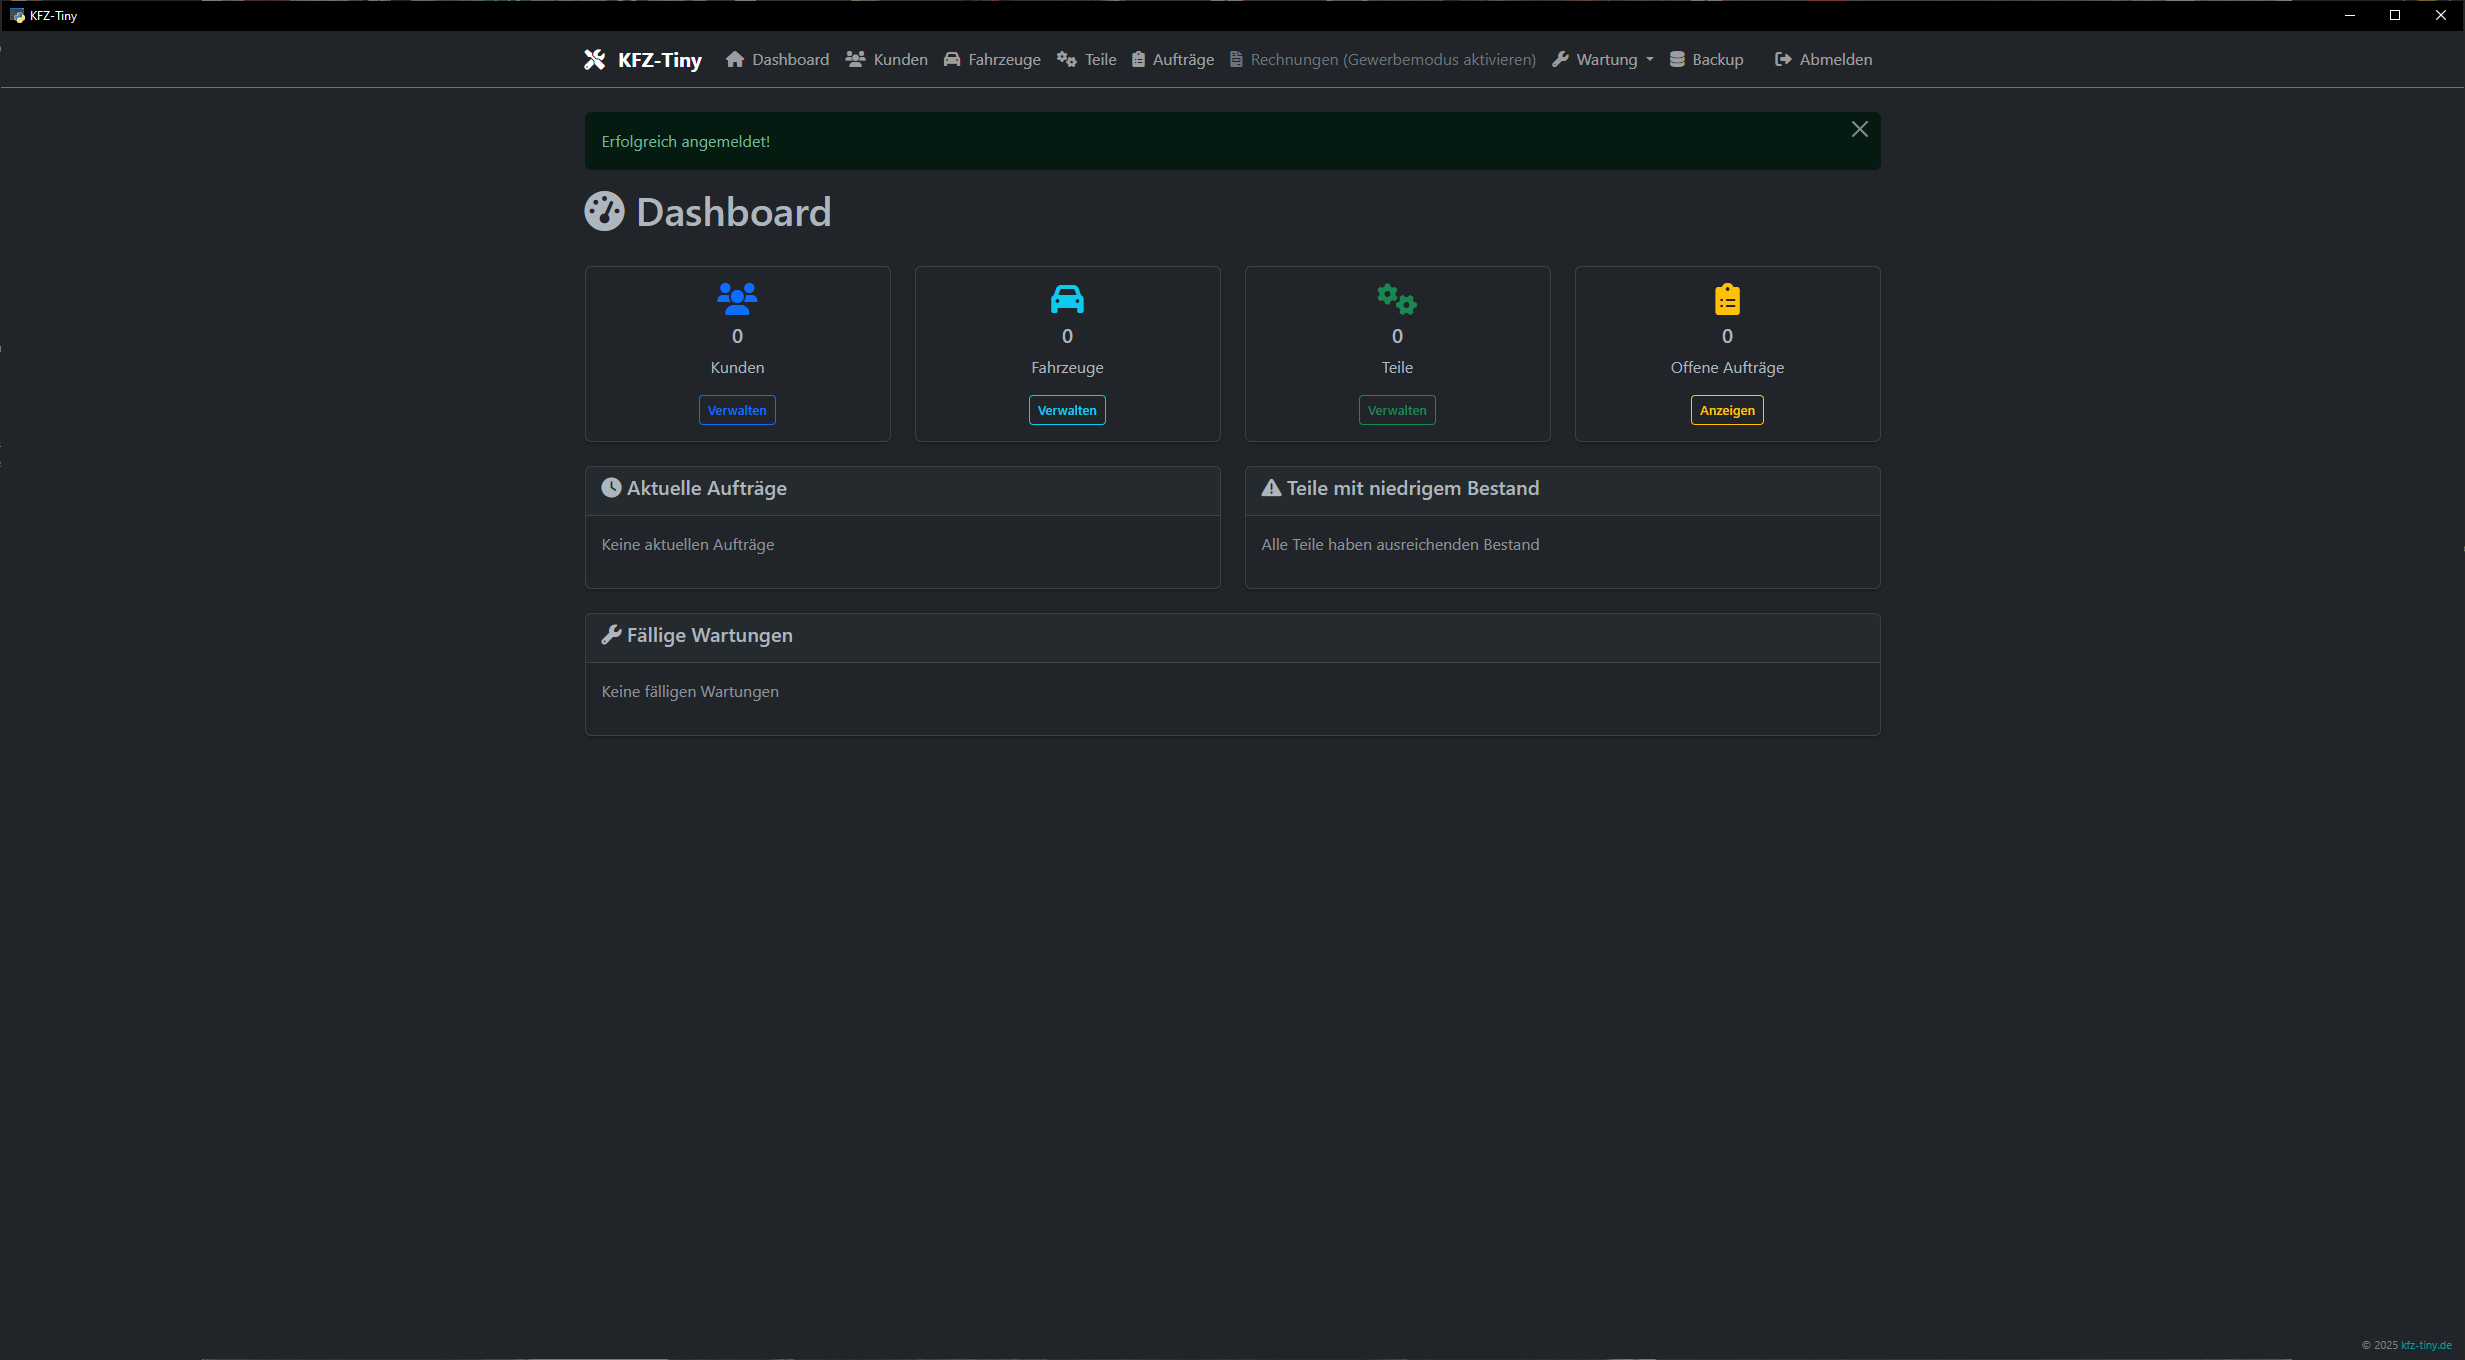
Task: Click the blue Kunden people icon card
Action: tap(737, 298)
